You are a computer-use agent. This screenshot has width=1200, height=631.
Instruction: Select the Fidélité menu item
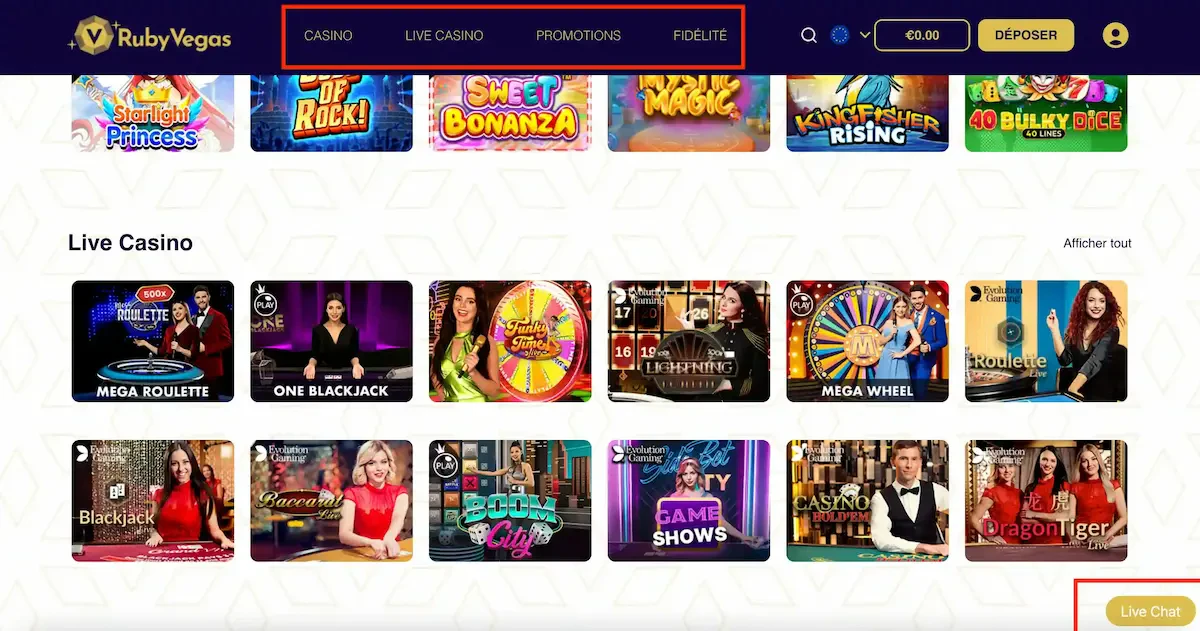click(x=700, y=35)
